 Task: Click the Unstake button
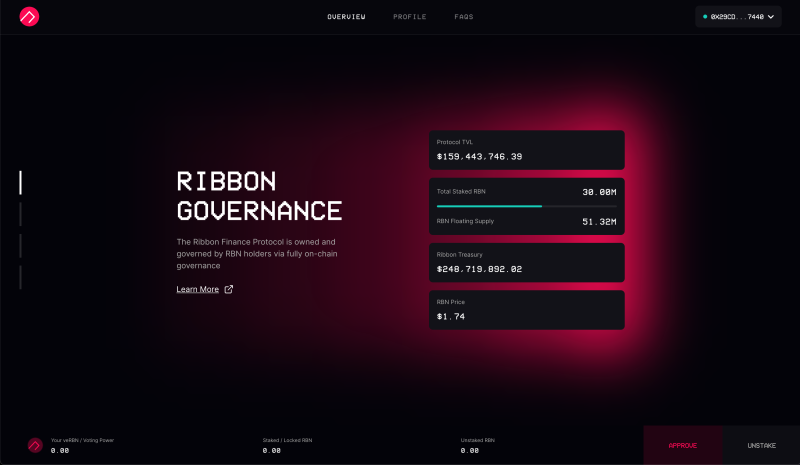[x=761, y=446]
